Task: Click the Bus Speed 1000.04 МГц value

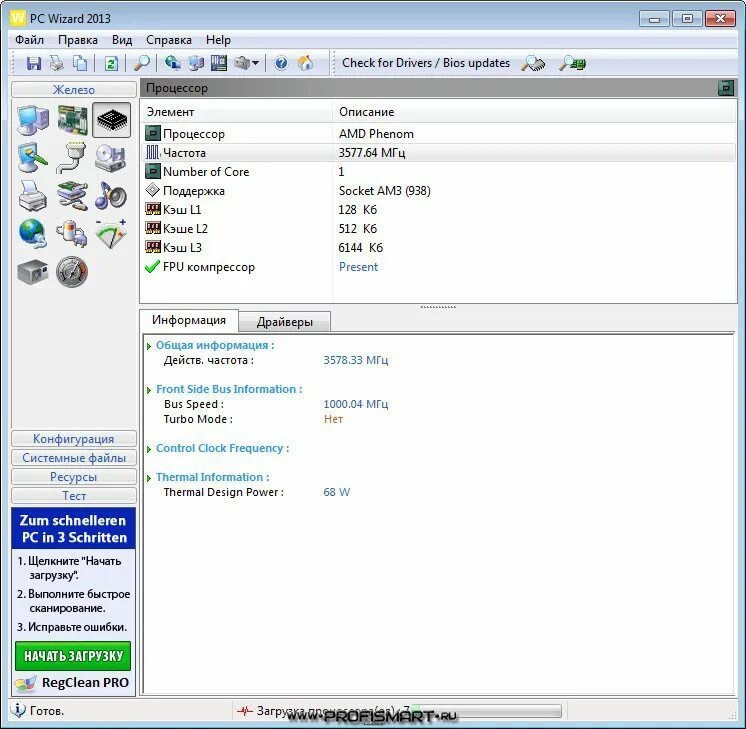Action: (356, 404)
